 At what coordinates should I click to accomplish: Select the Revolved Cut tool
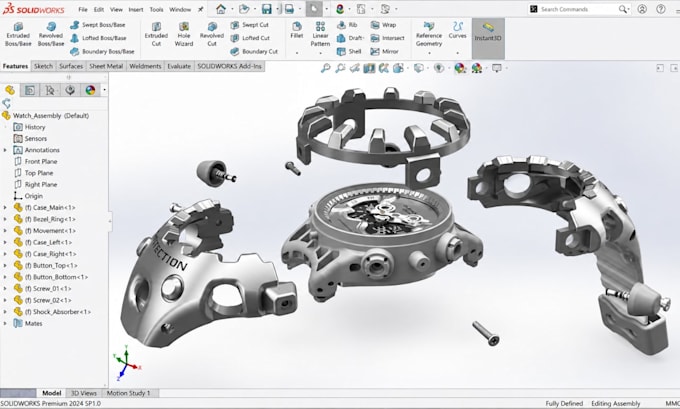click(x=212, y=34)
